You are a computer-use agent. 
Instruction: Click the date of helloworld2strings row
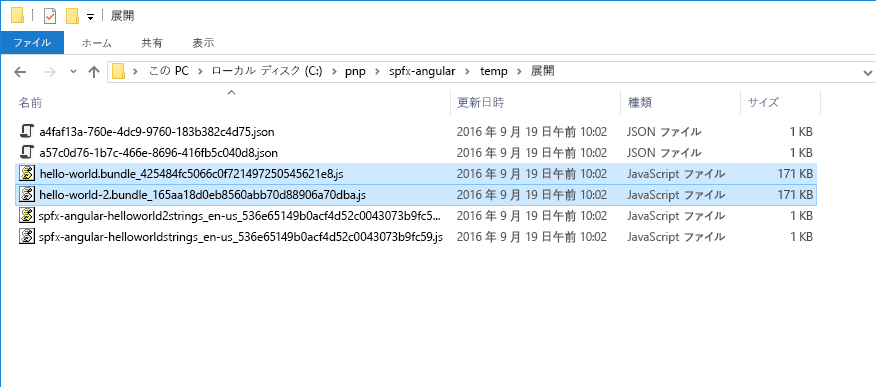(531, 216)
